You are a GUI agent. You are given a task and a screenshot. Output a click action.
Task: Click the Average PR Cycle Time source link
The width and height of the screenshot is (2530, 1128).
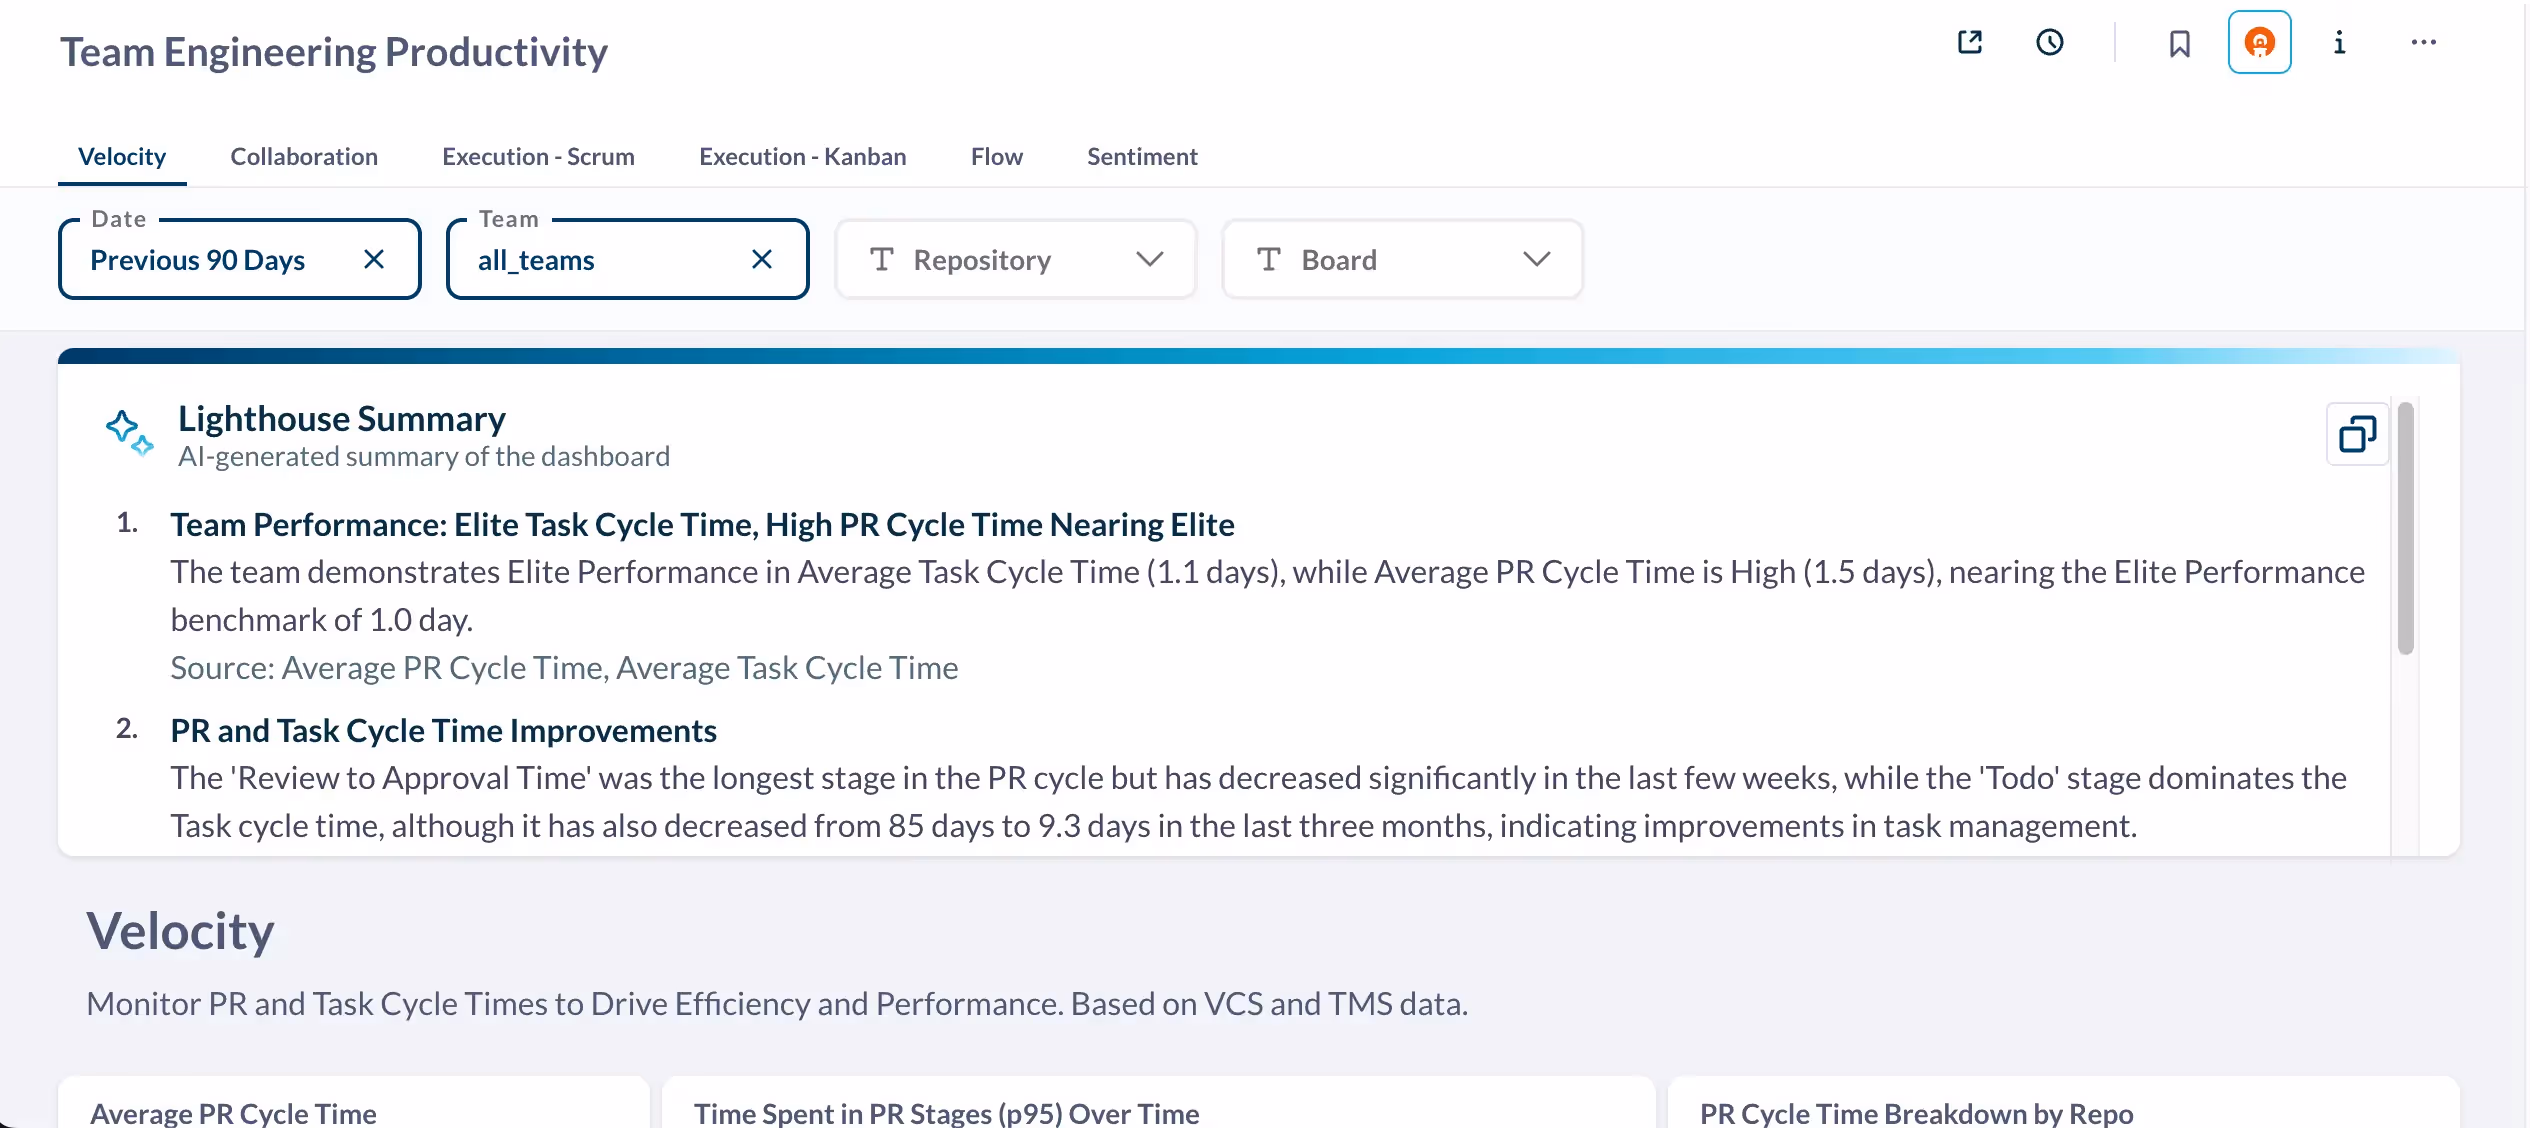(x=440, y=667)
